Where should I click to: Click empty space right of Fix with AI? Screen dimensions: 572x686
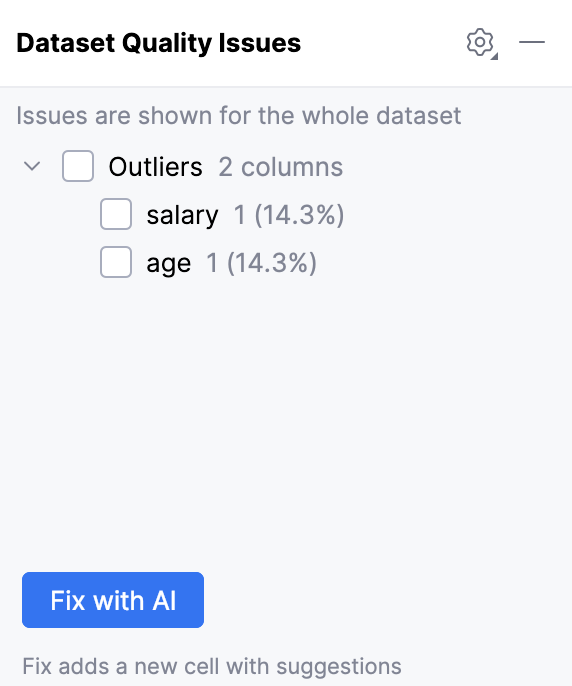point(385,600)
